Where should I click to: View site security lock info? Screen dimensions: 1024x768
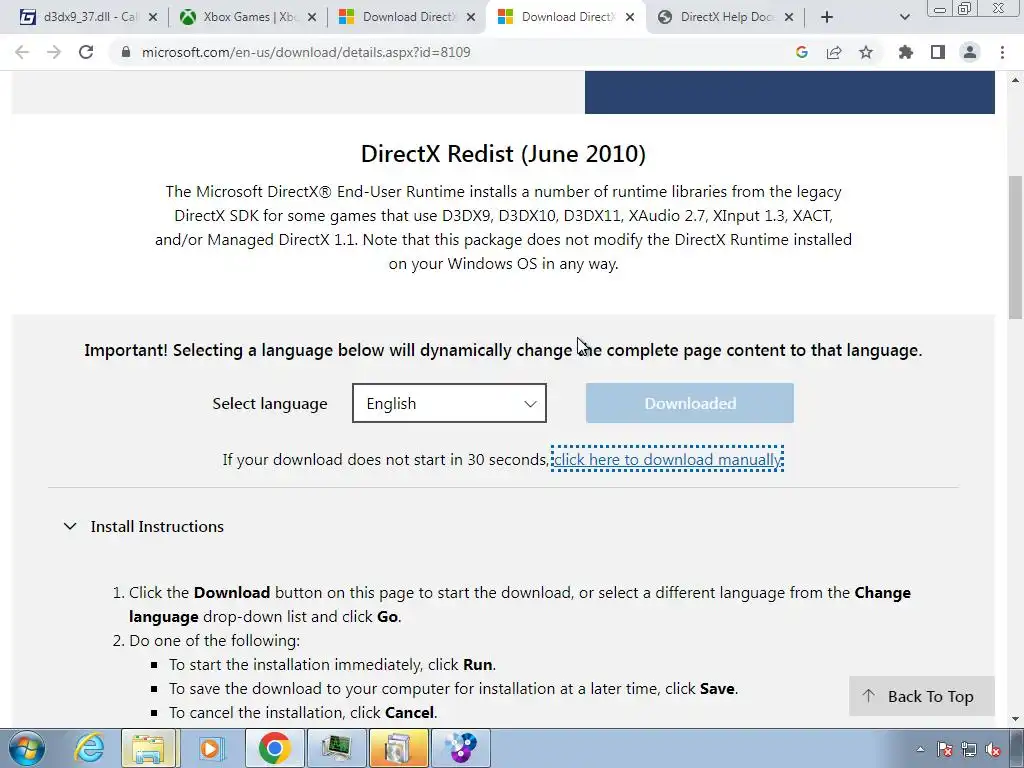126,52
